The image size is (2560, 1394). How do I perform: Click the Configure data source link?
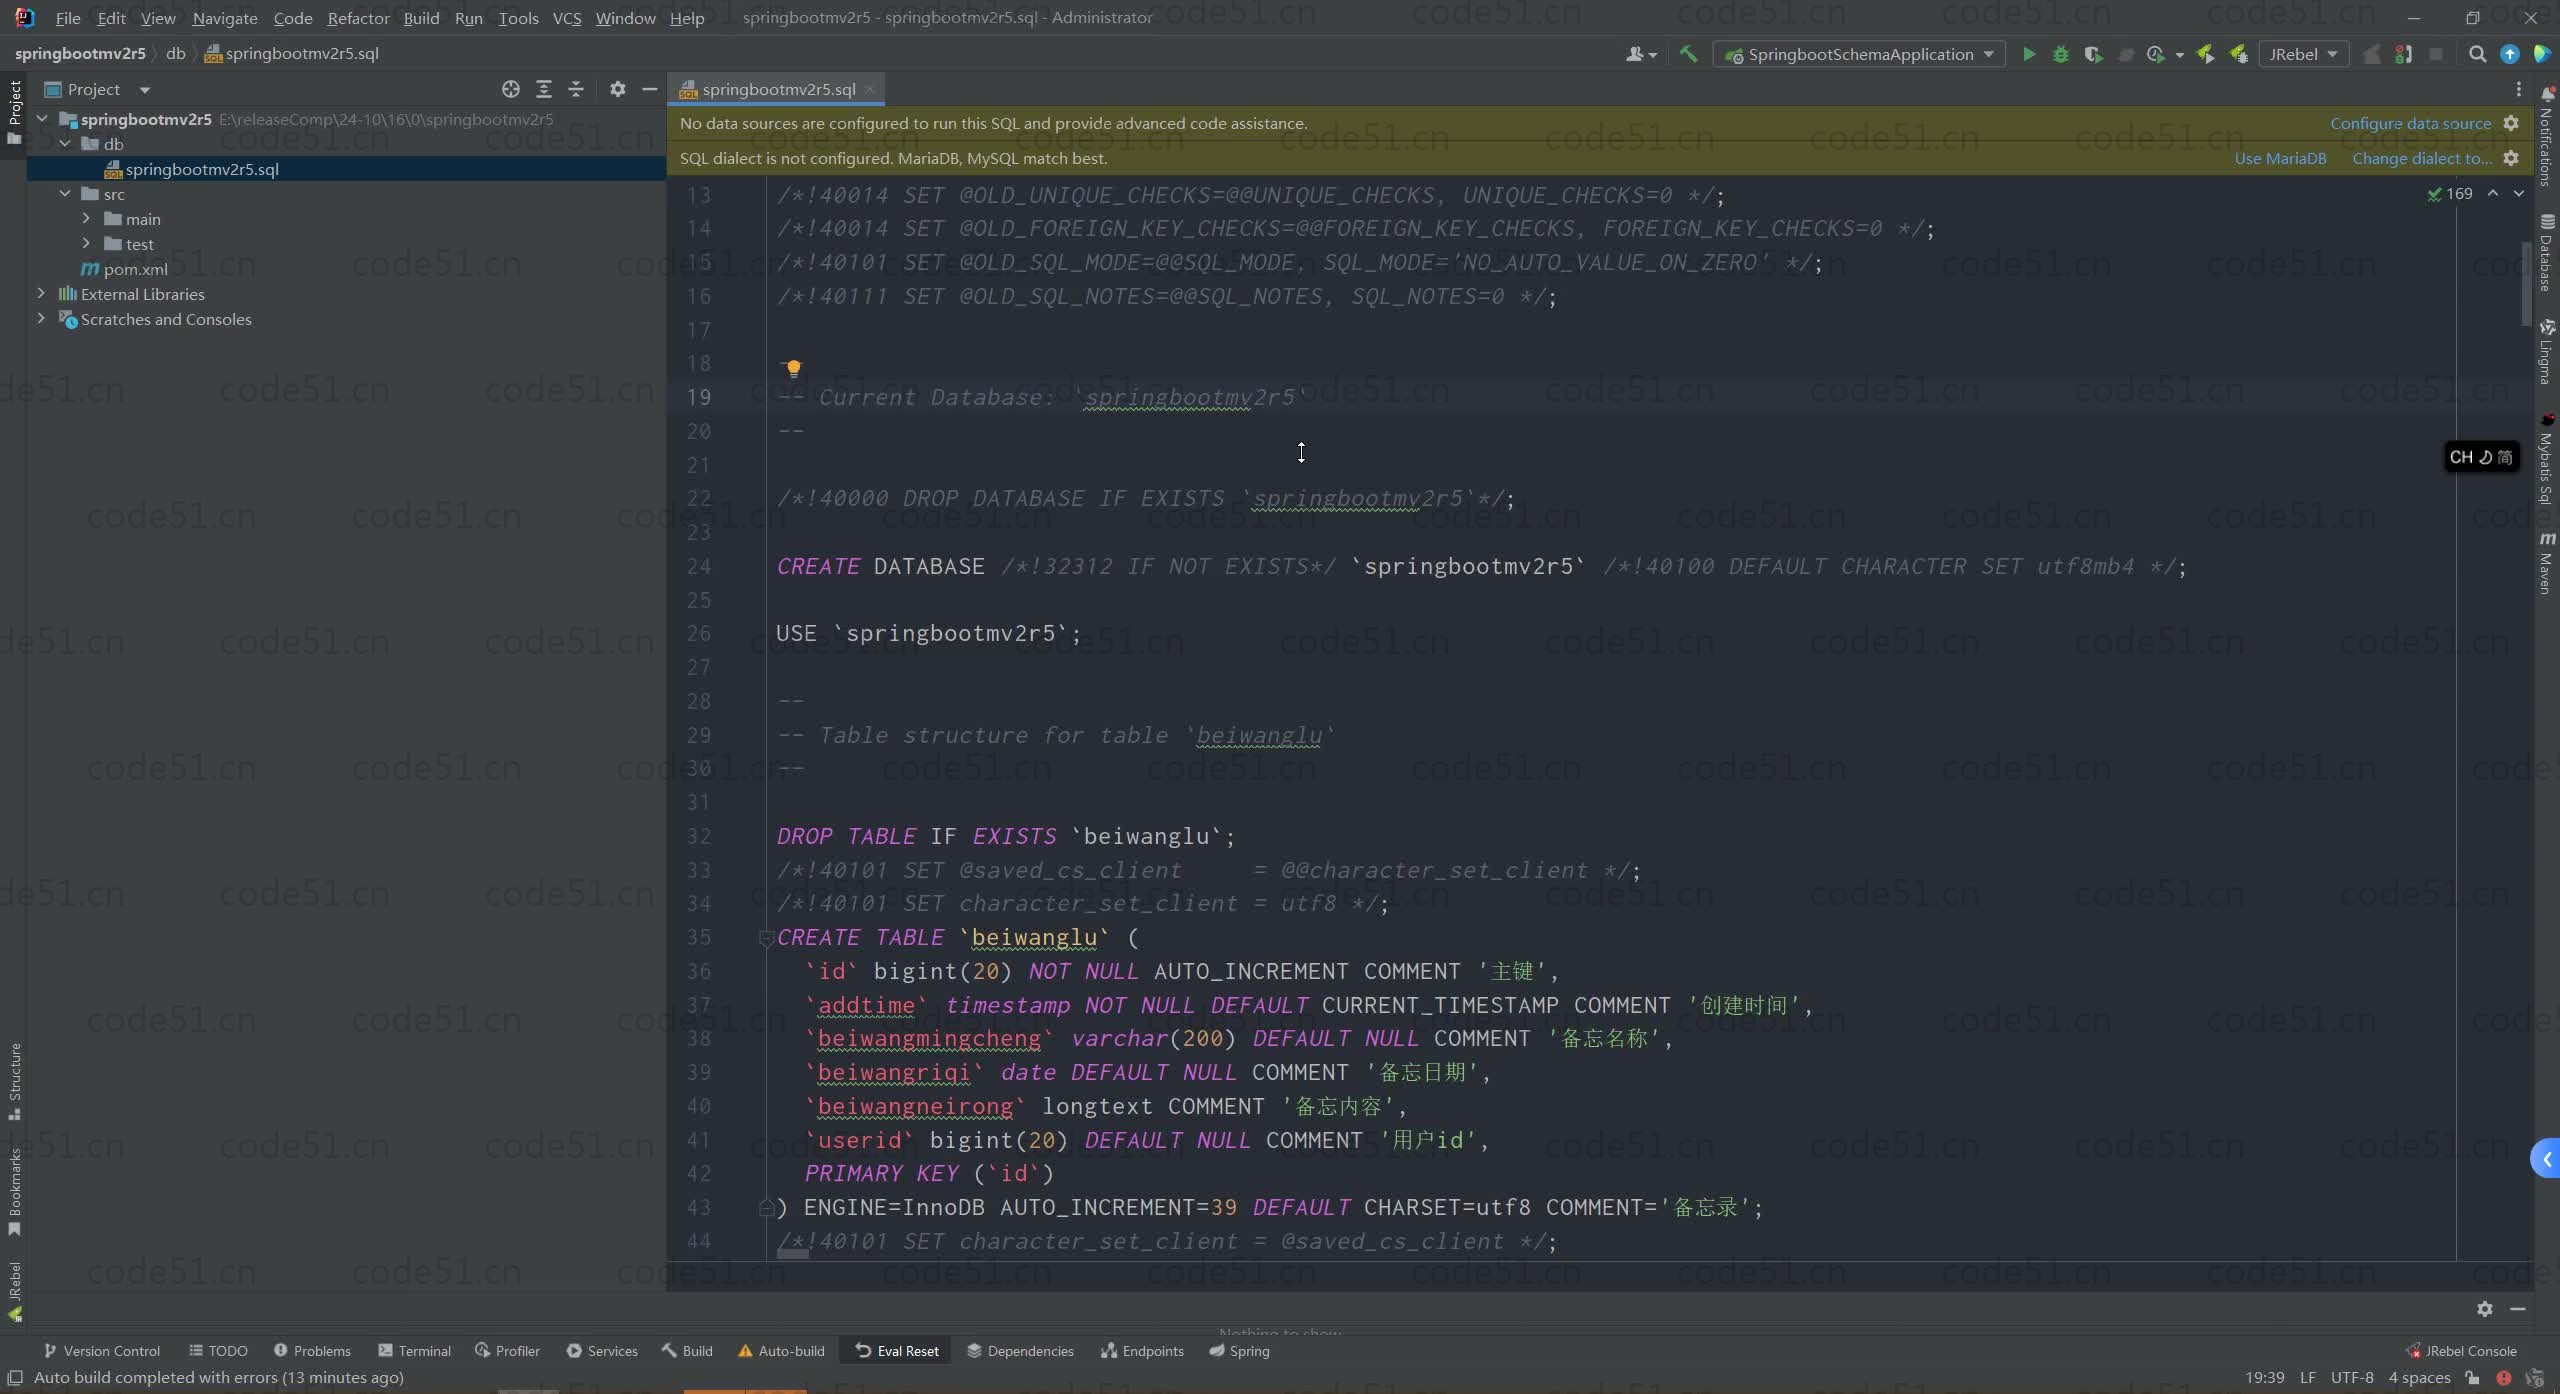(2410, 123)
